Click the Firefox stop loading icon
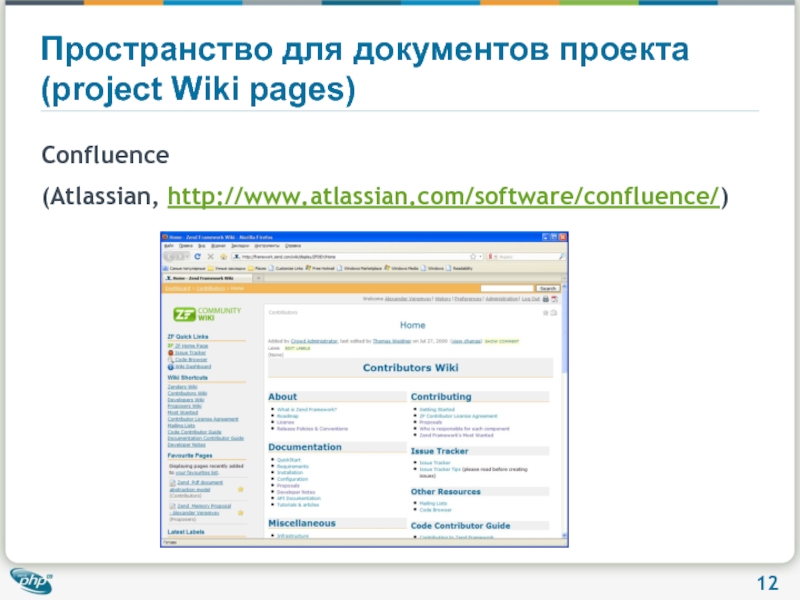 point(209,257)
